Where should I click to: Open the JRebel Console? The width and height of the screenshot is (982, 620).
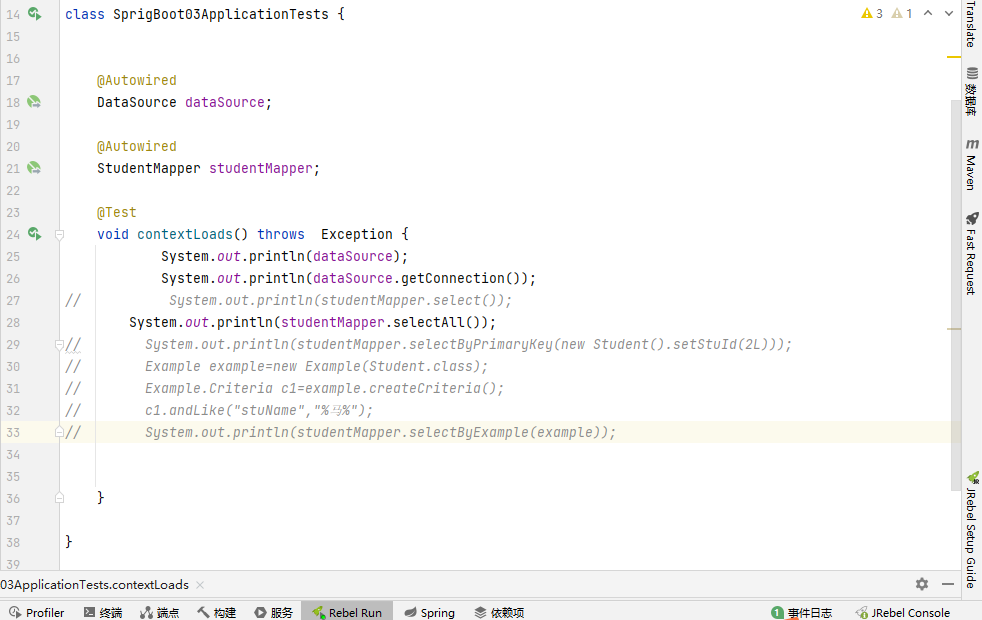point(903,612)
